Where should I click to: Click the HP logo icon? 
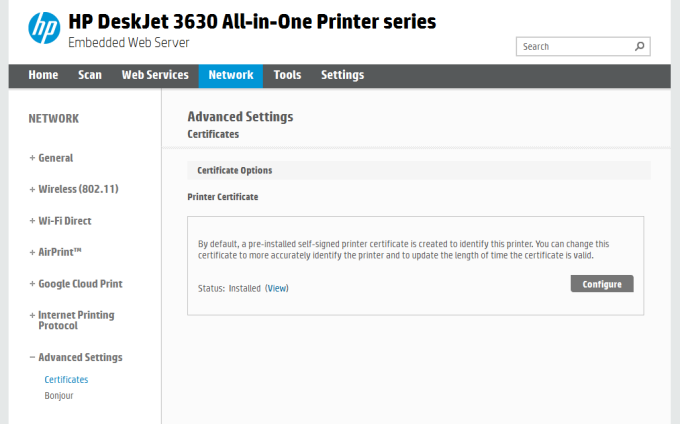[x=43, y=29]
